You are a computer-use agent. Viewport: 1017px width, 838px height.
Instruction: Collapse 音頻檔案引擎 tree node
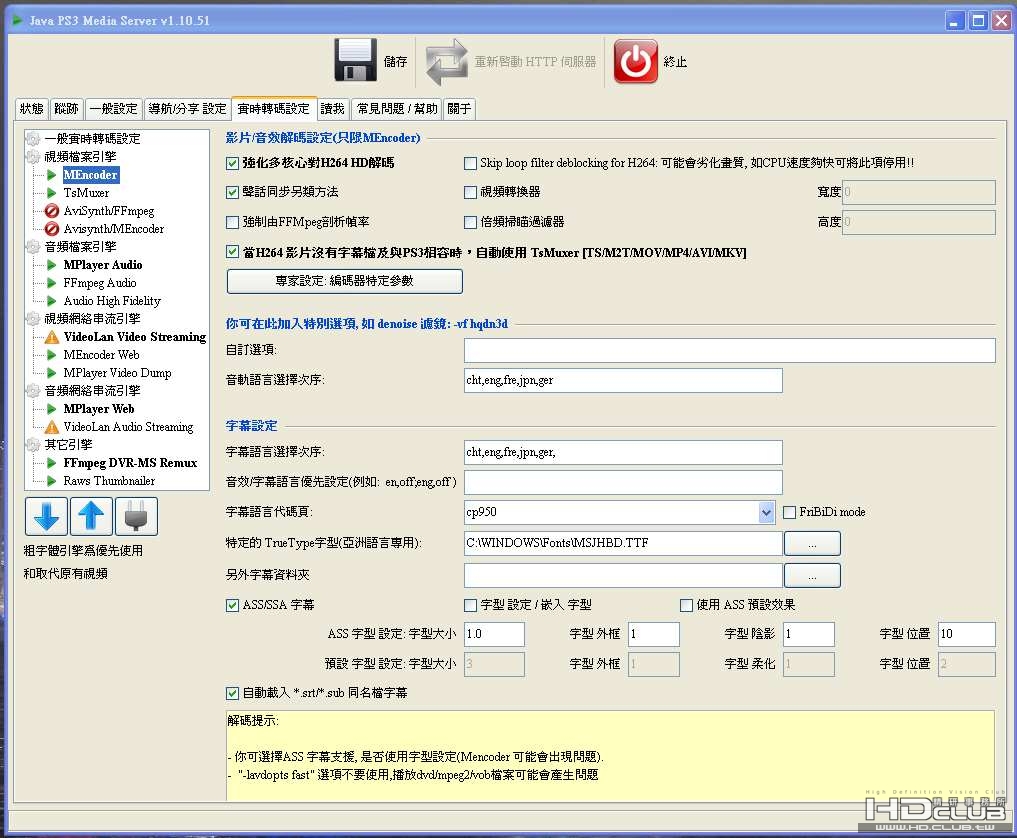pyautogui.click(x=32, y=246)
